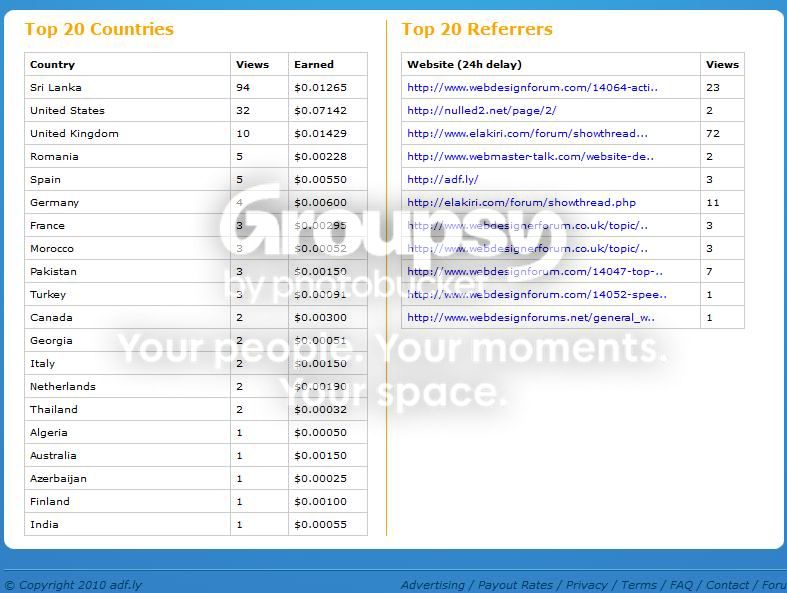Click the http://adf.ly/ referrer link
787x593 pixels.
(x=443, y=180)
